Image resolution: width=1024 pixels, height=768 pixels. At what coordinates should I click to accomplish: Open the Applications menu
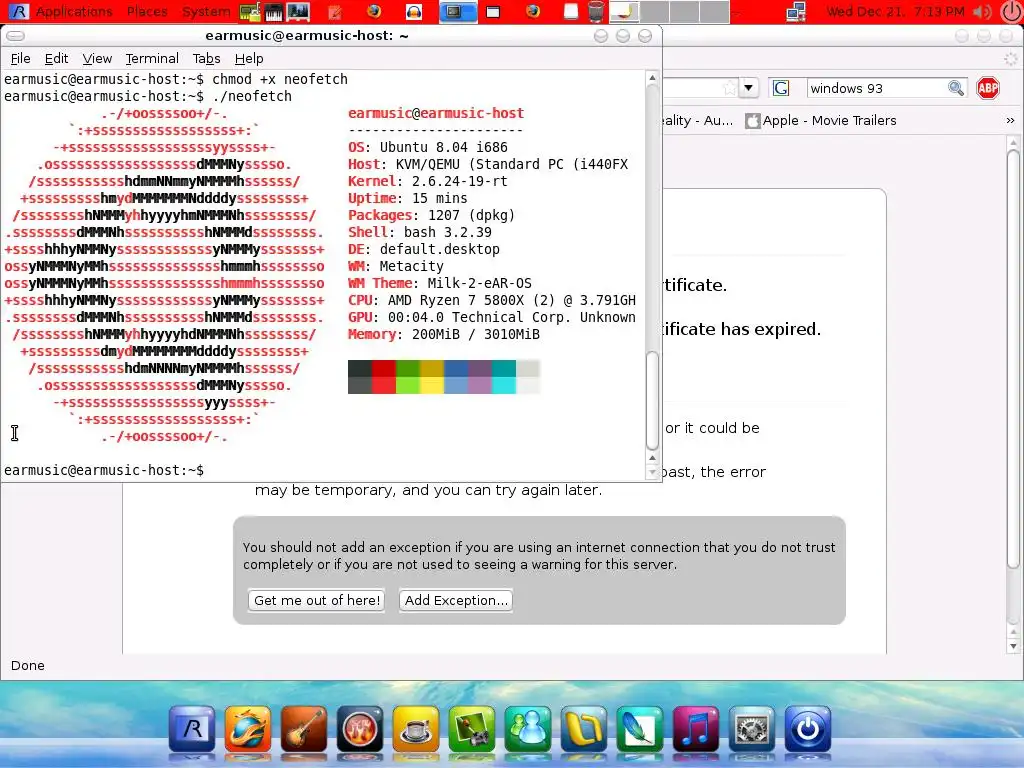point(74,11)
